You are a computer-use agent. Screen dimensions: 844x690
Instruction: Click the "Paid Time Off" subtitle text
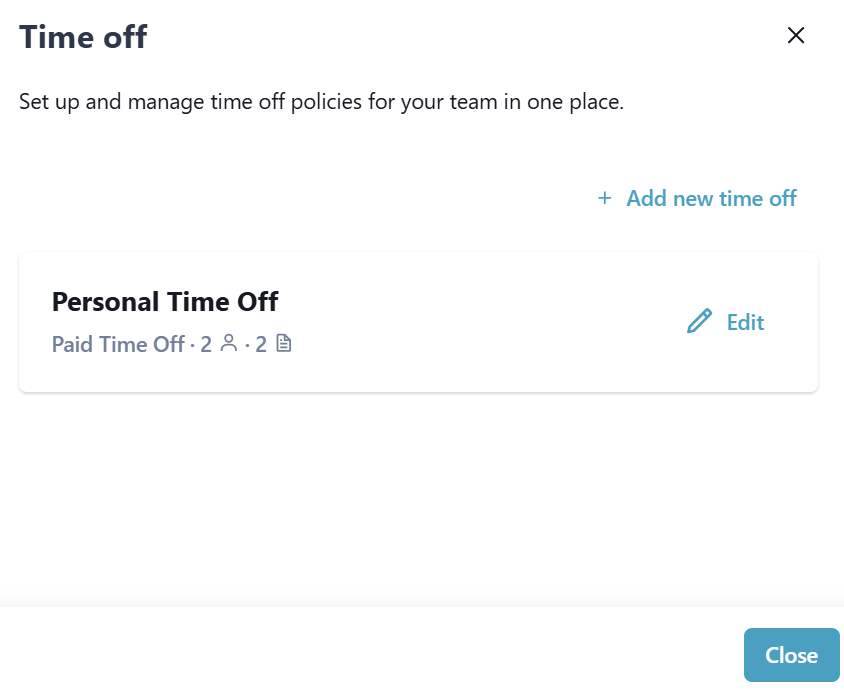pyautogui.click(x=118, y=345)
